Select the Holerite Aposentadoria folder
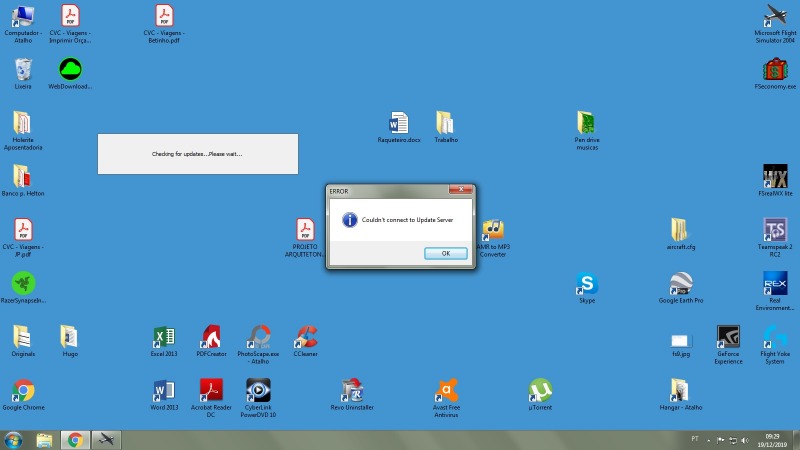800x450 pixels. pyautogui.click(x=23, y=131)
